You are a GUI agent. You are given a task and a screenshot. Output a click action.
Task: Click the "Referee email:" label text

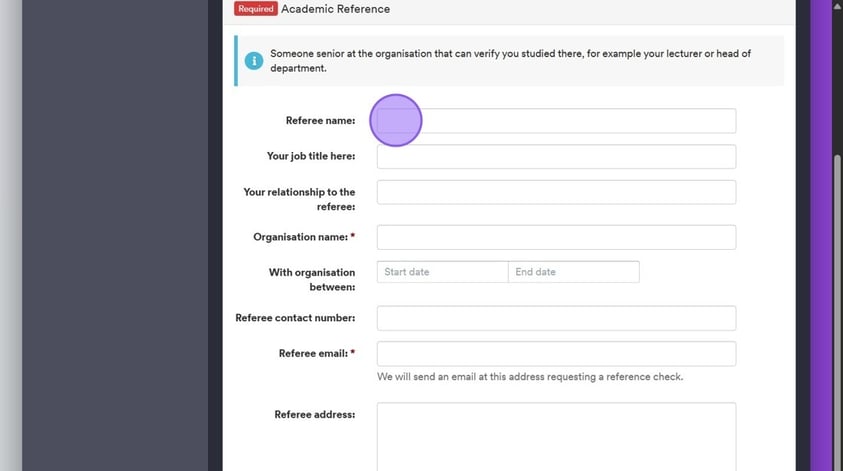click(312, 353)
